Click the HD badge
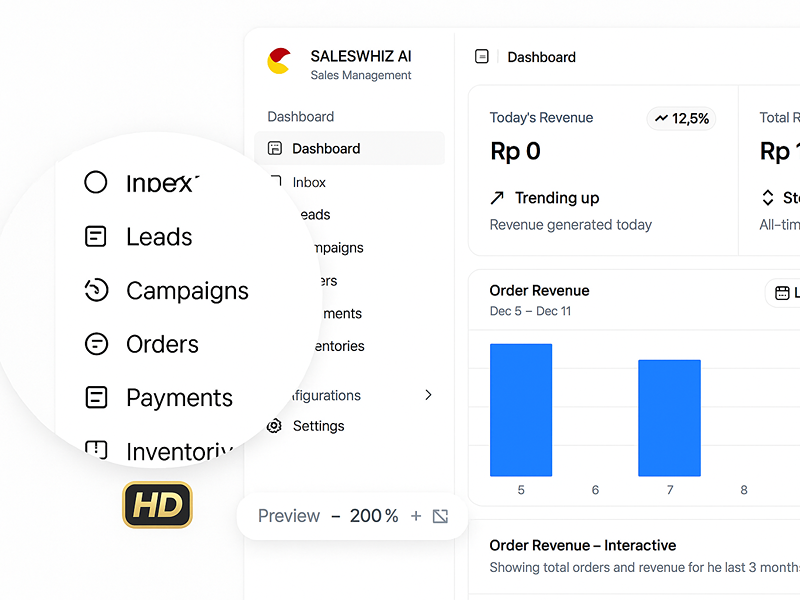The height and width of the screenshot is (600, 800). [158, 505]
